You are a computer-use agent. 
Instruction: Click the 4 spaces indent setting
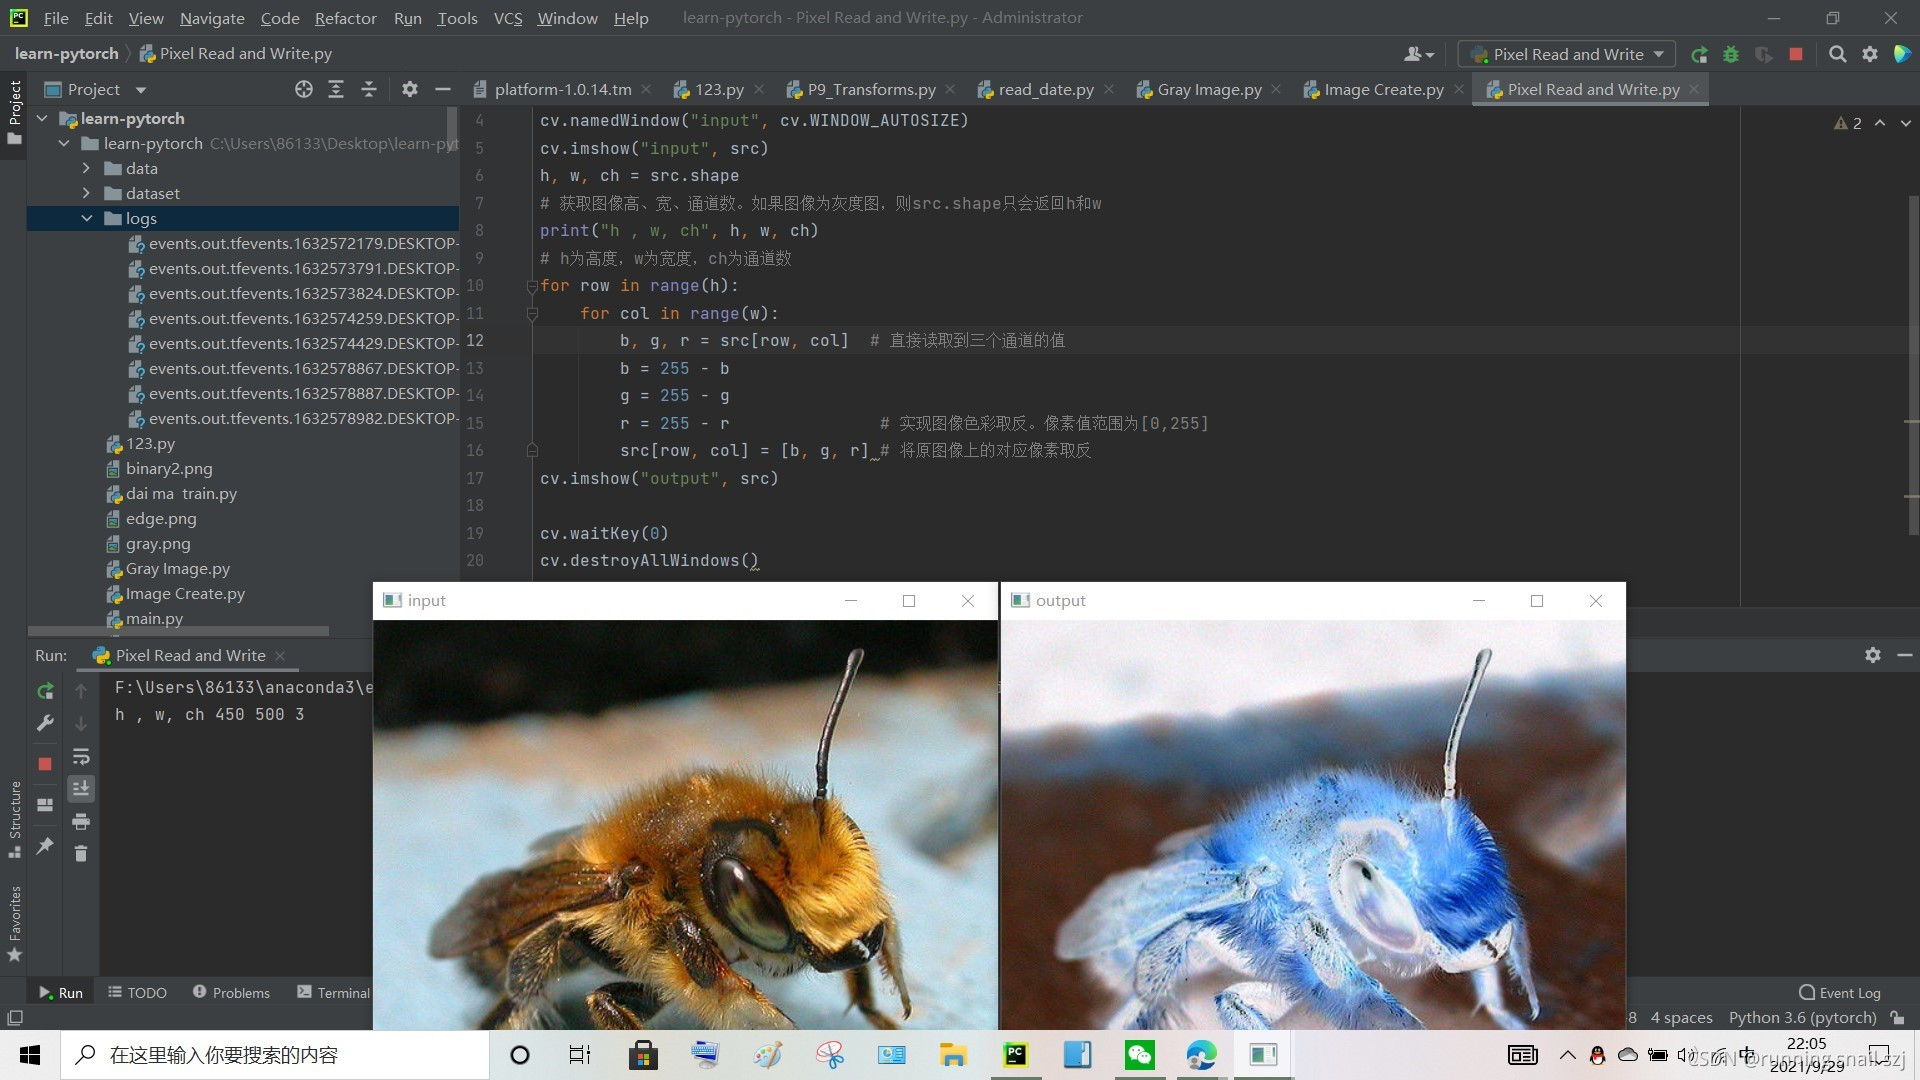coord(1681,1018)
